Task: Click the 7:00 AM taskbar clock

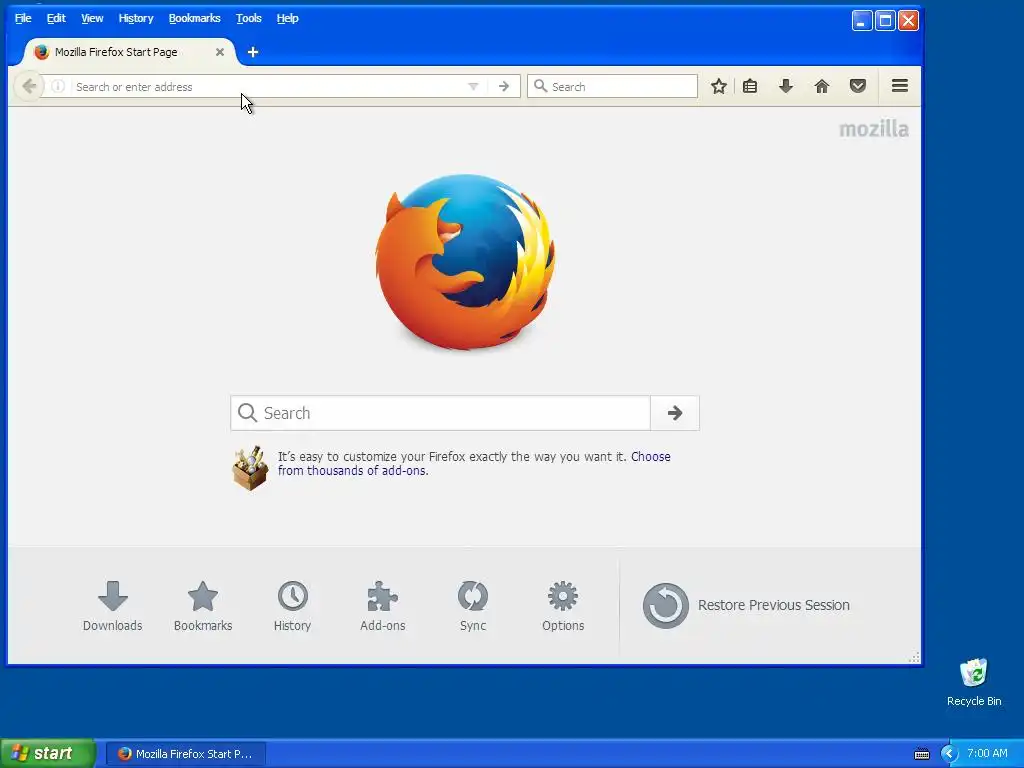Action: pos(987,754)
